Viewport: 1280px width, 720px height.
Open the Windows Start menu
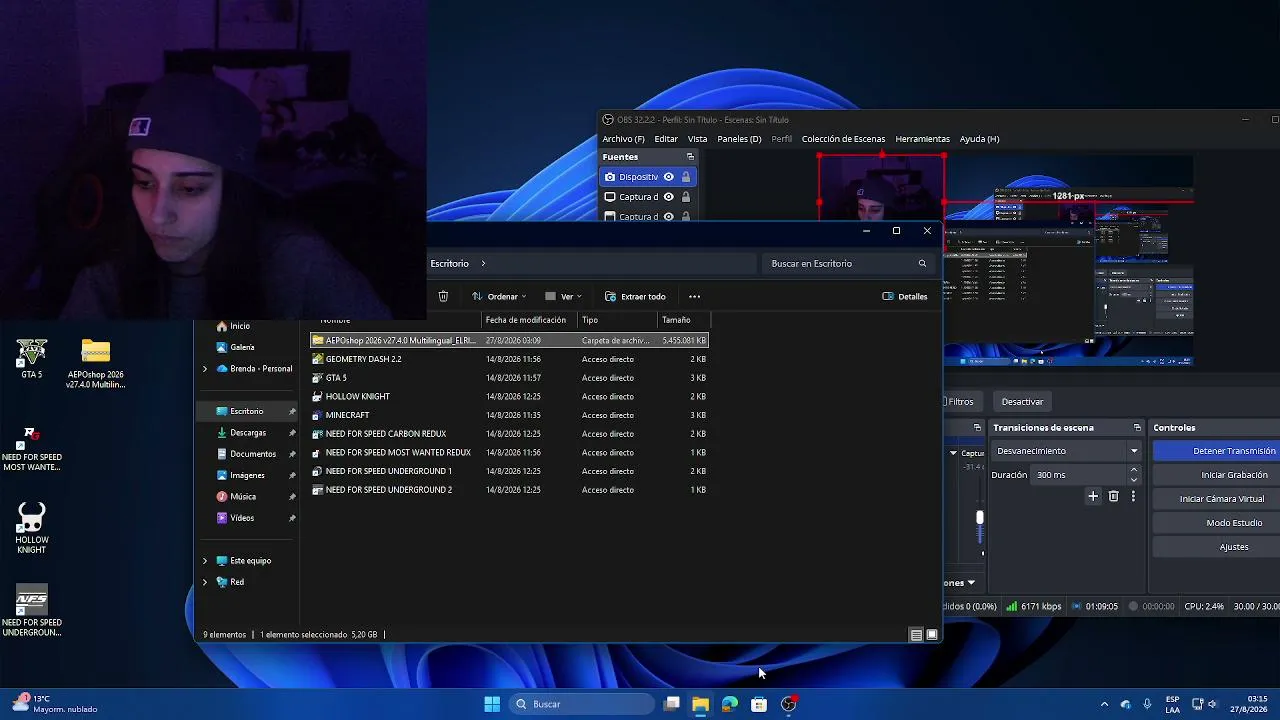pyautogui.click(x=492, y=704)
